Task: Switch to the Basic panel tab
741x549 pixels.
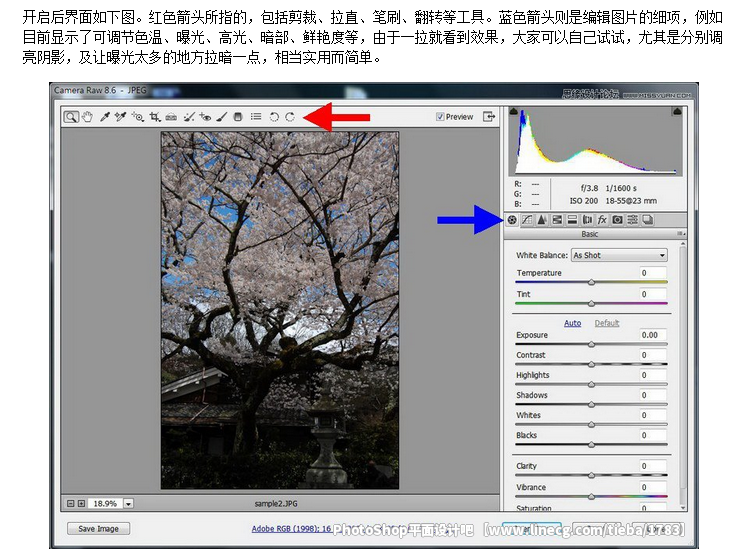Action: (x=512, y=220)
